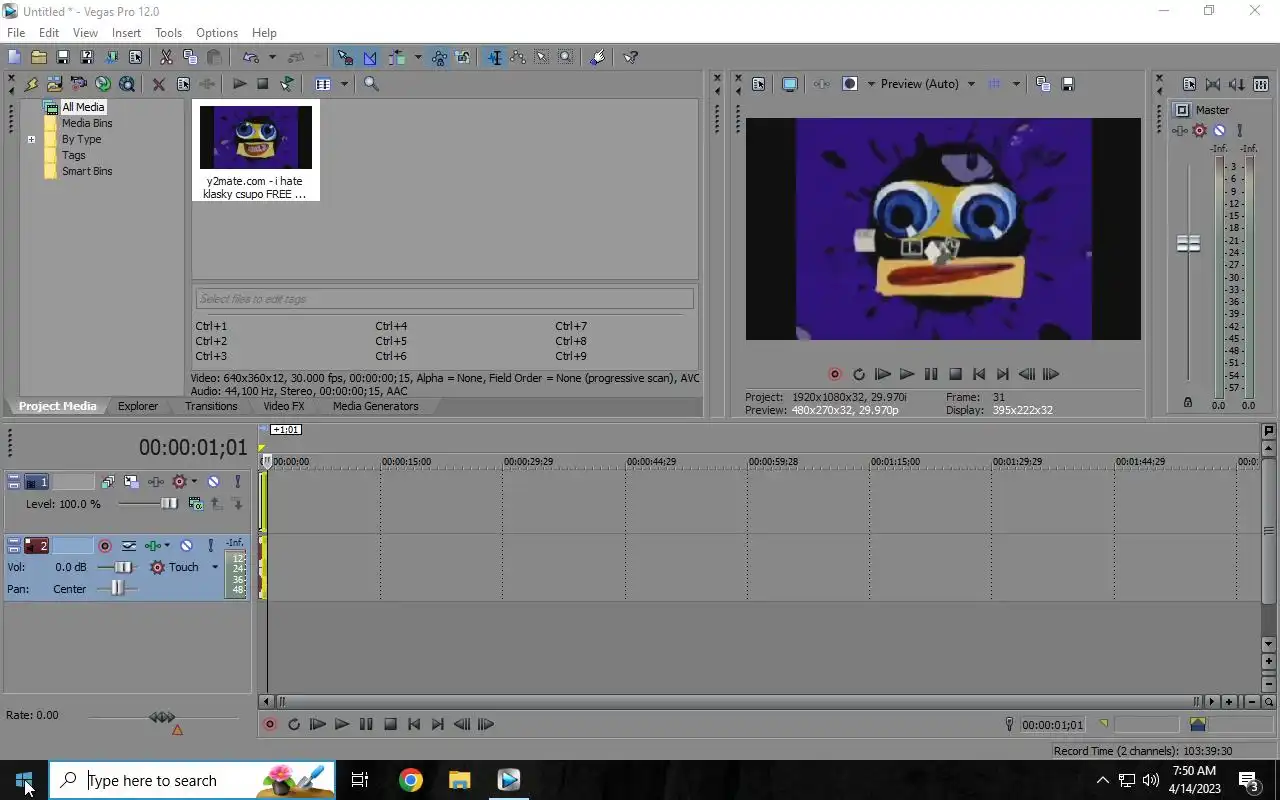Open Mixer Preferences icon in Master panel

pos(1189,84)
